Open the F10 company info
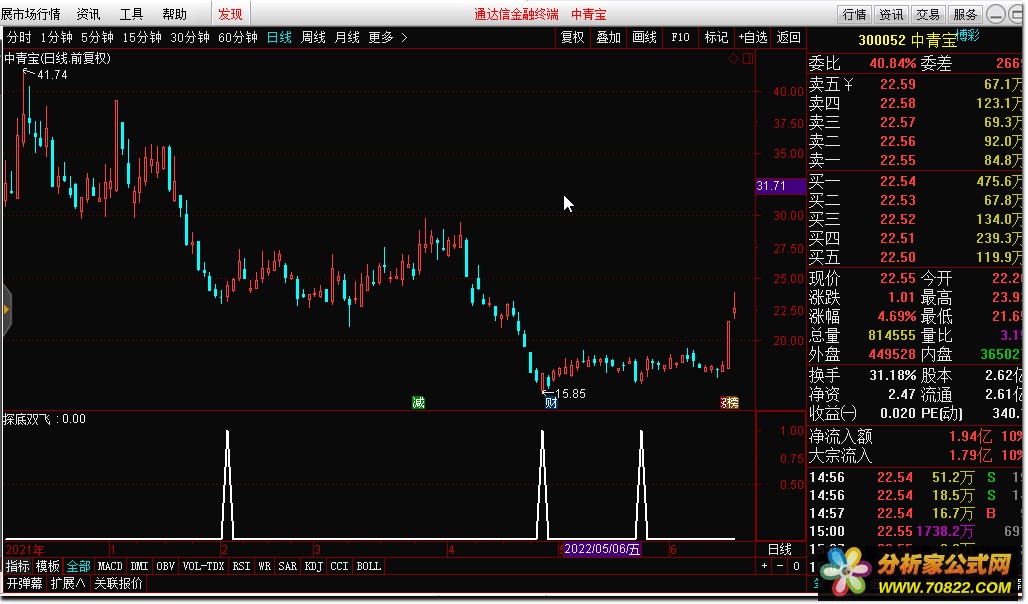 click(x=681, y=38)
